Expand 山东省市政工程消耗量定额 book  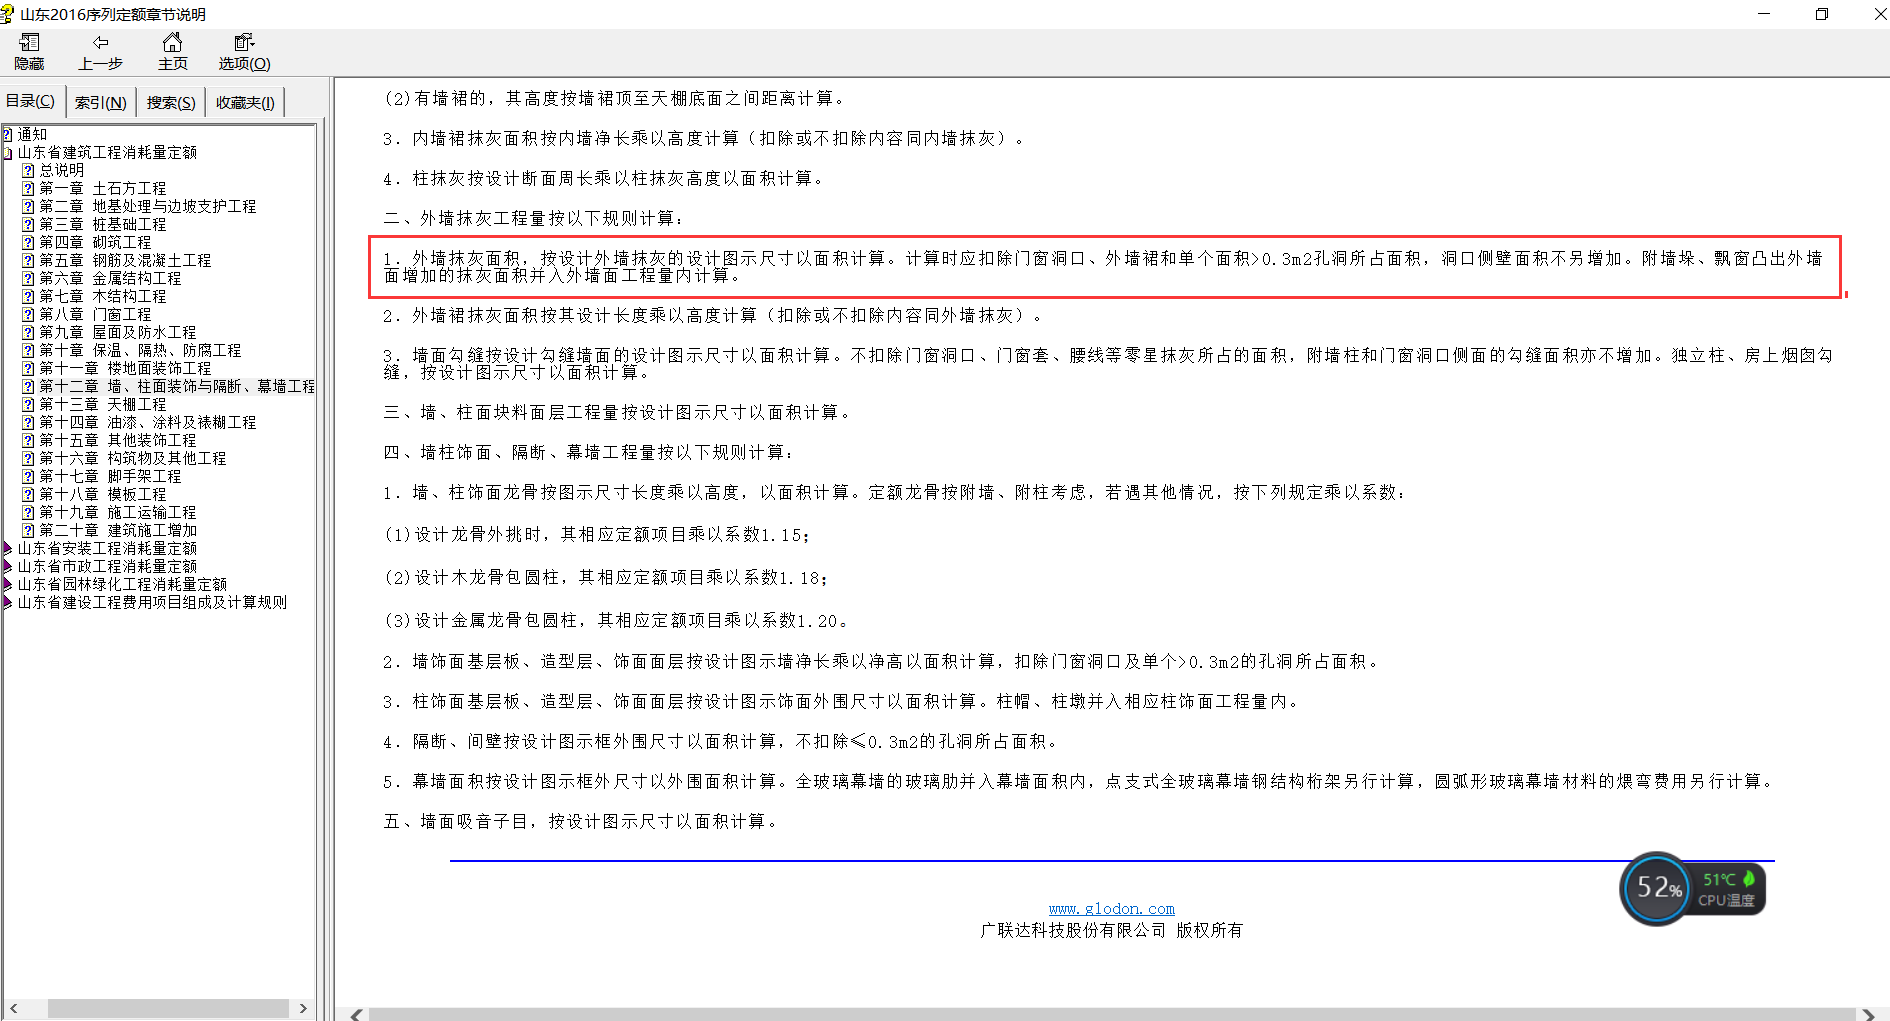(7, 566)
